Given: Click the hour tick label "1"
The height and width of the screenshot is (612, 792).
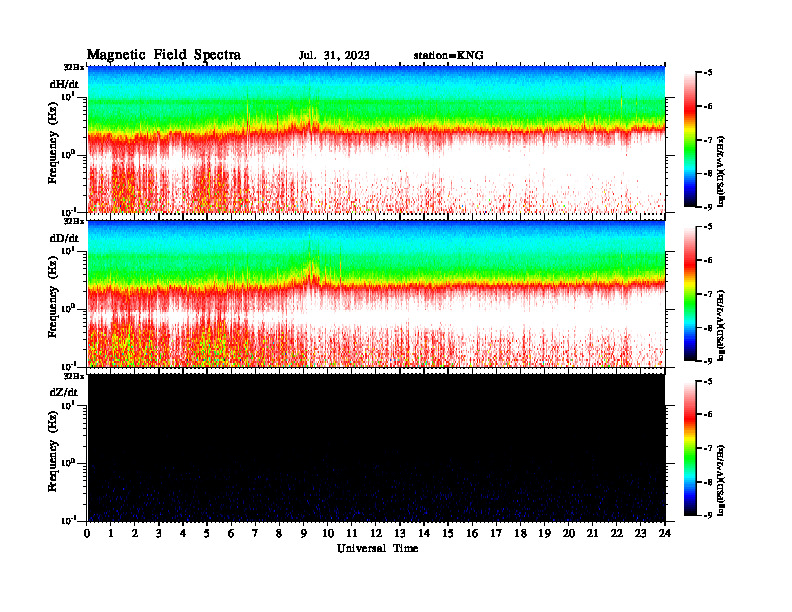Looking at the screenshot, I should click(111, 534).
